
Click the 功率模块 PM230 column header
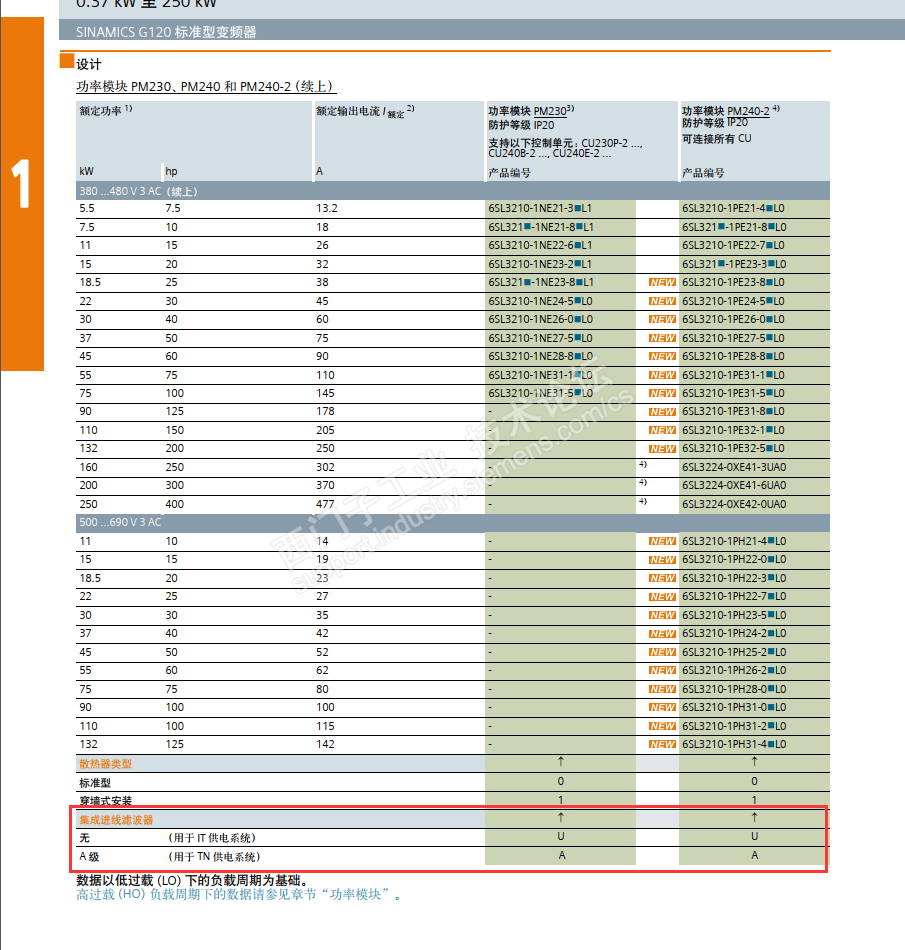tap(582, 141)
